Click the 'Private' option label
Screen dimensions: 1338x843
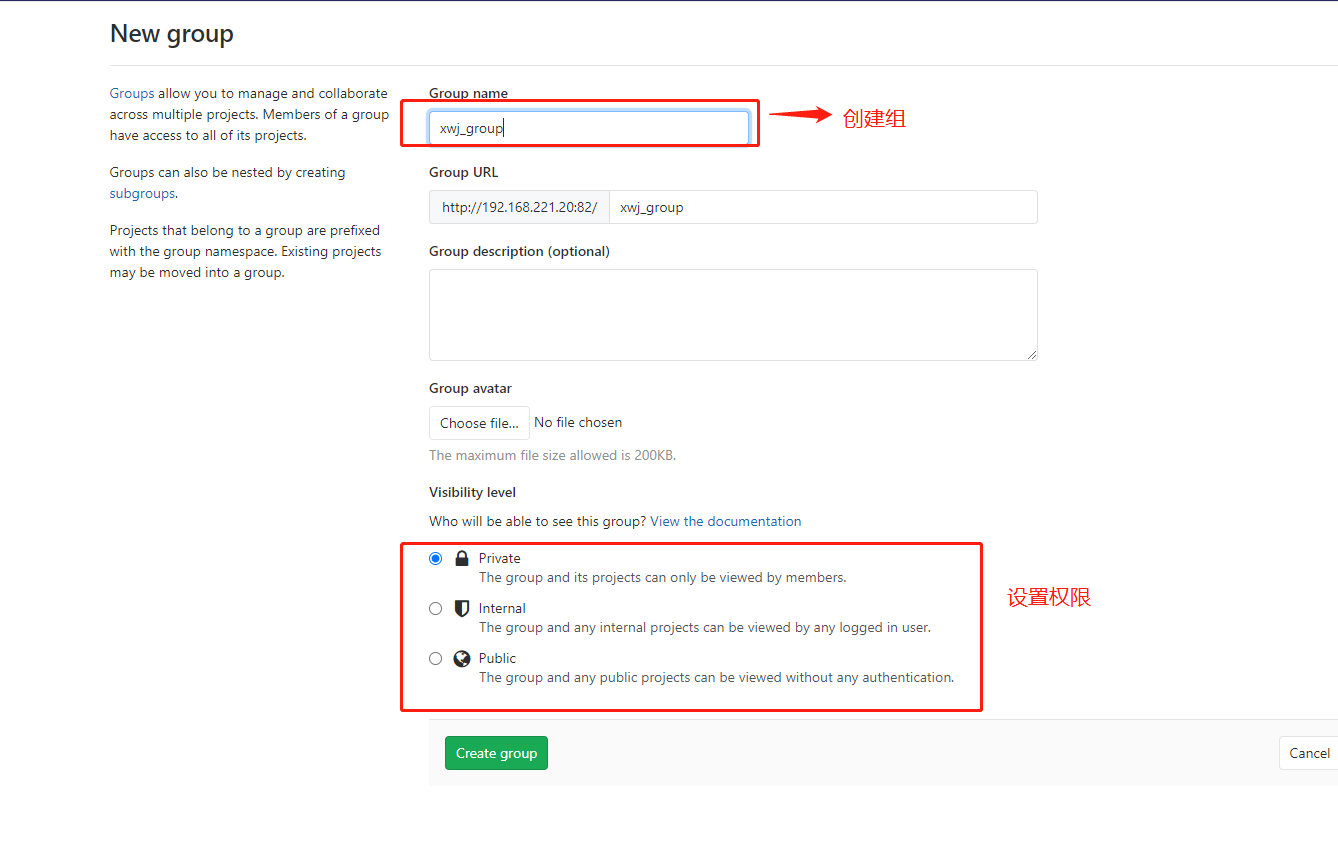(500, 558)
